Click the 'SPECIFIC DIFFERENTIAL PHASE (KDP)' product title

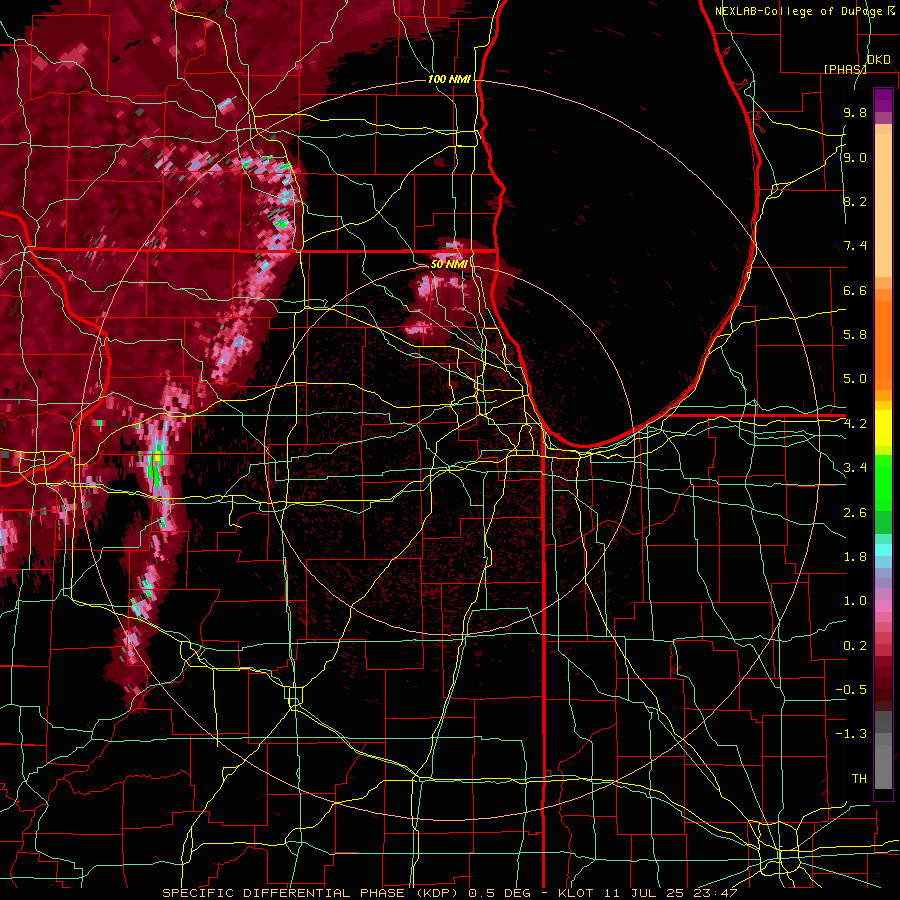313,893
